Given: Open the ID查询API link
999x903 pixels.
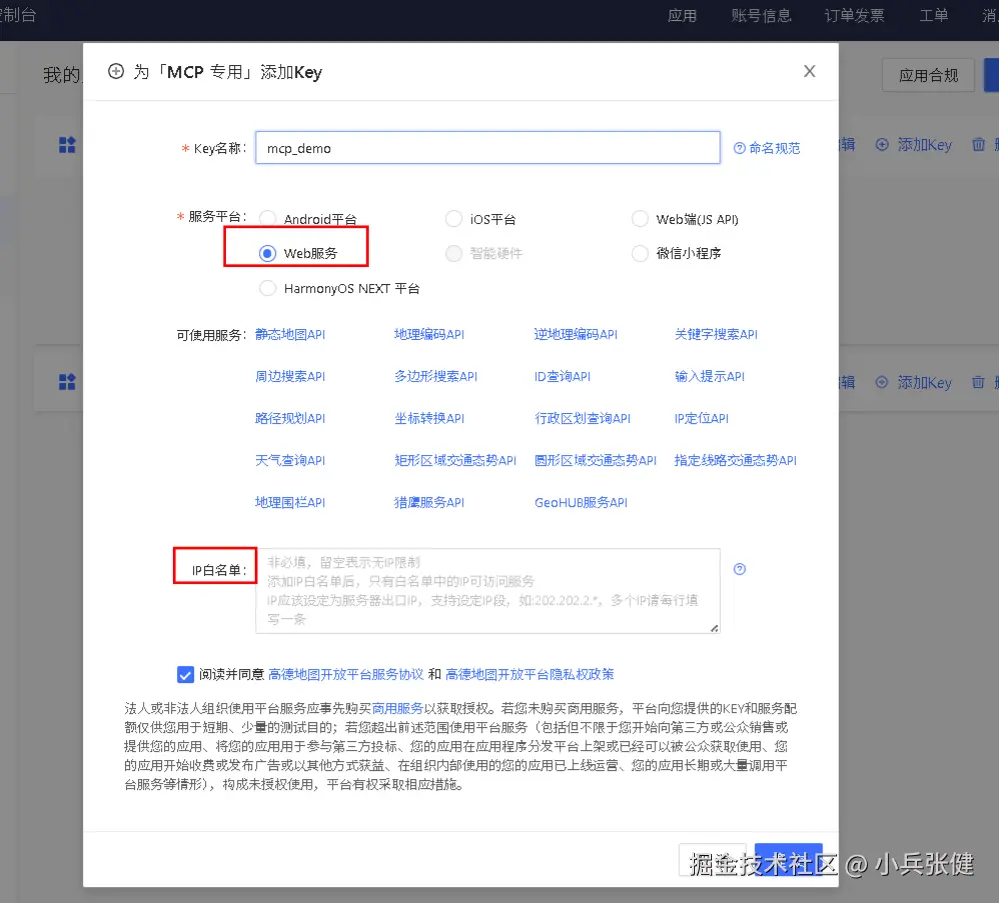Looking at the screenshot, I should (563, 377).
